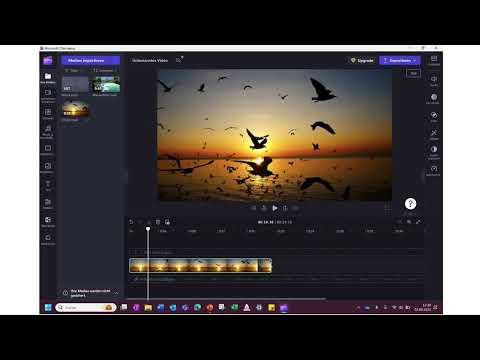Image resolution: width=480 pixels, height=360 pixels.
Task: Duplicate the selected clip
Action: (x=167, y=222)
